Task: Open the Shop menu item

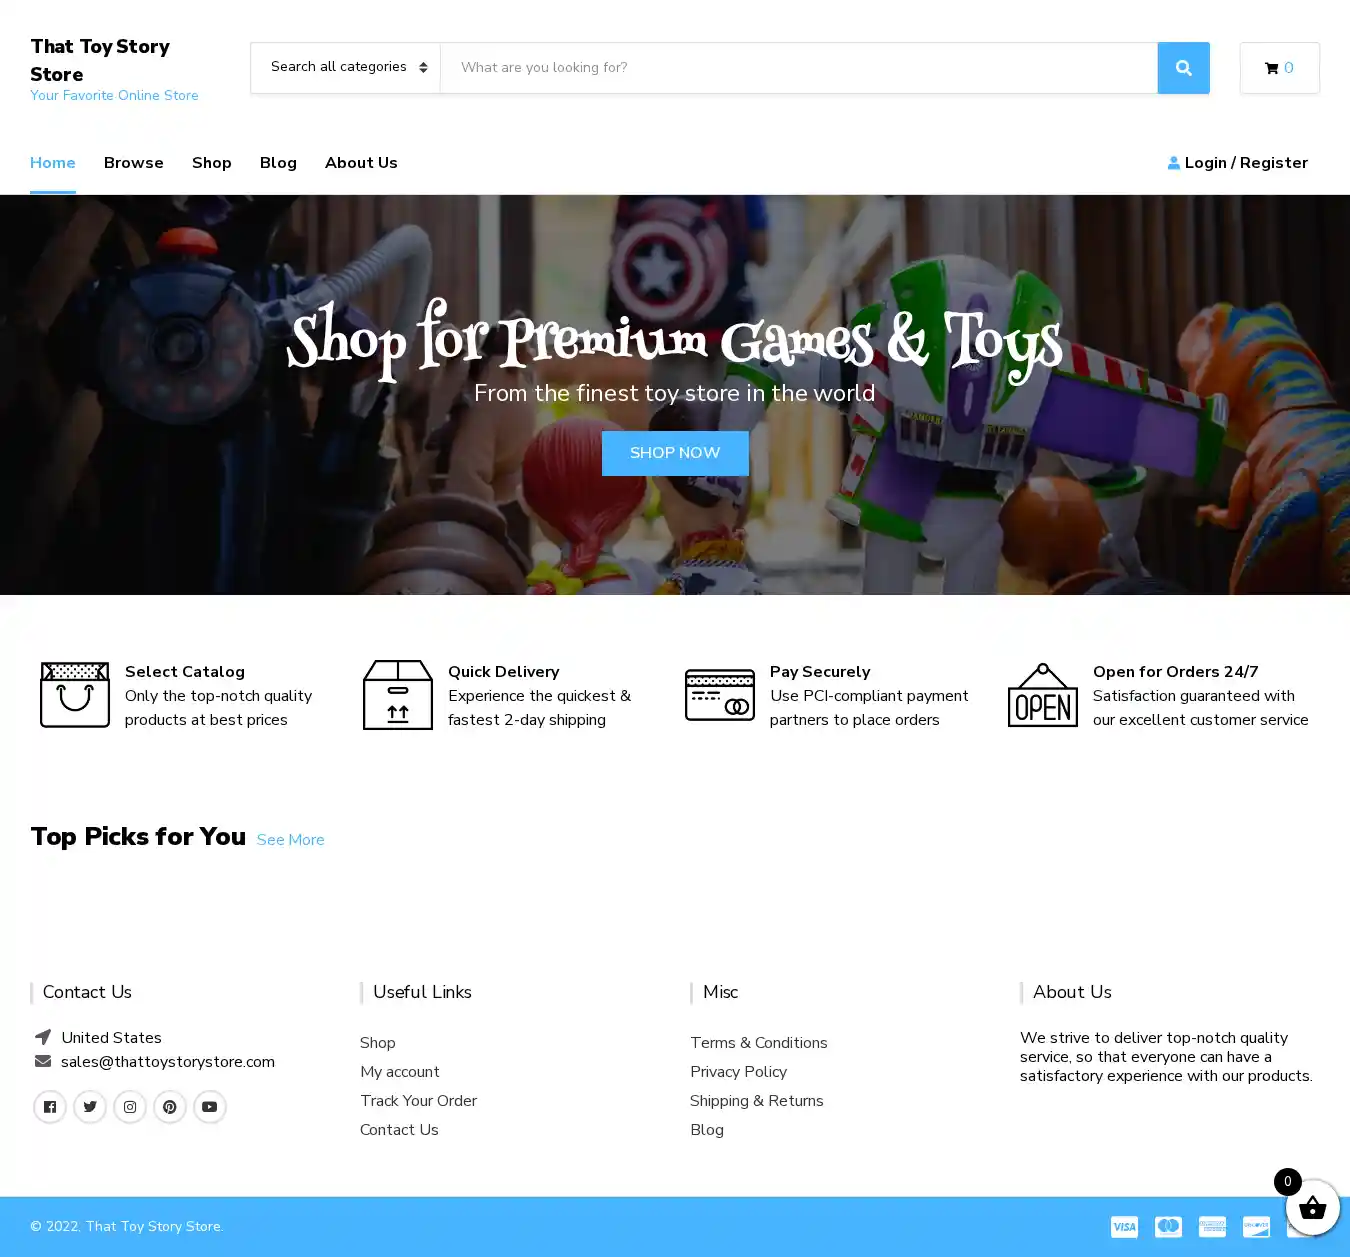Action: 211,163
